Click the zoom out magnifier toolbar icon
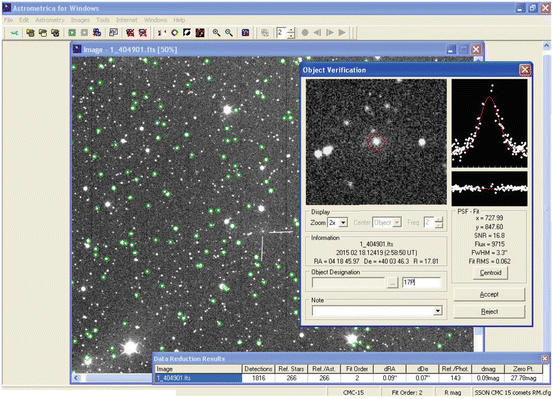The image size is (553, 399). tap(229, 33)
